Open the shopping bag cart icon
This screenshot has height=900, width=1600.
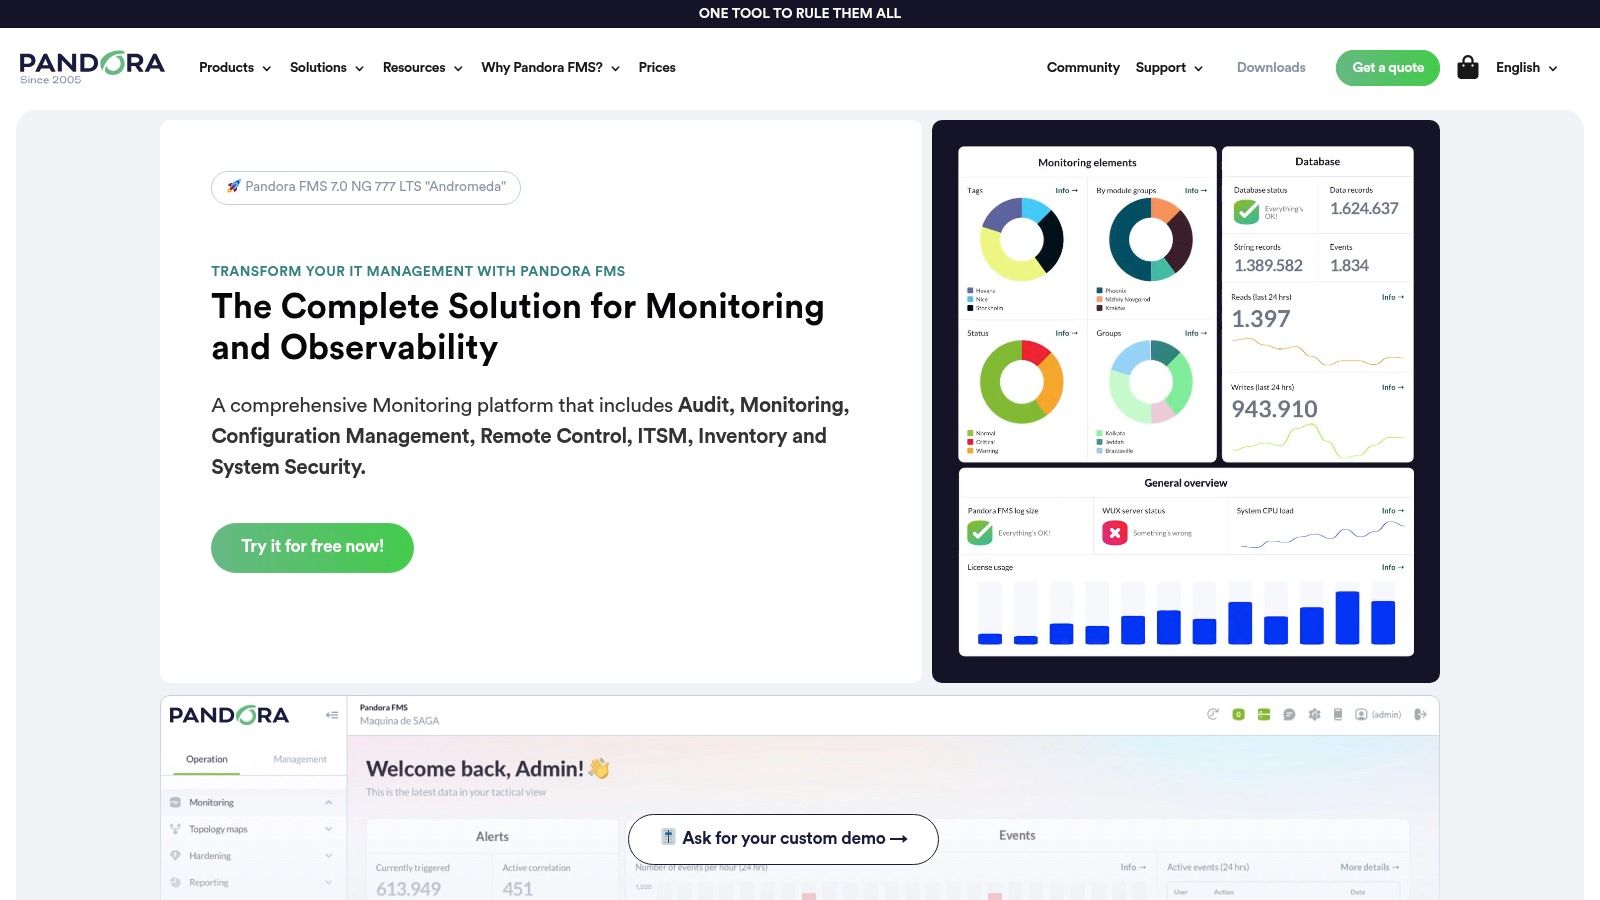point(1467,68)
